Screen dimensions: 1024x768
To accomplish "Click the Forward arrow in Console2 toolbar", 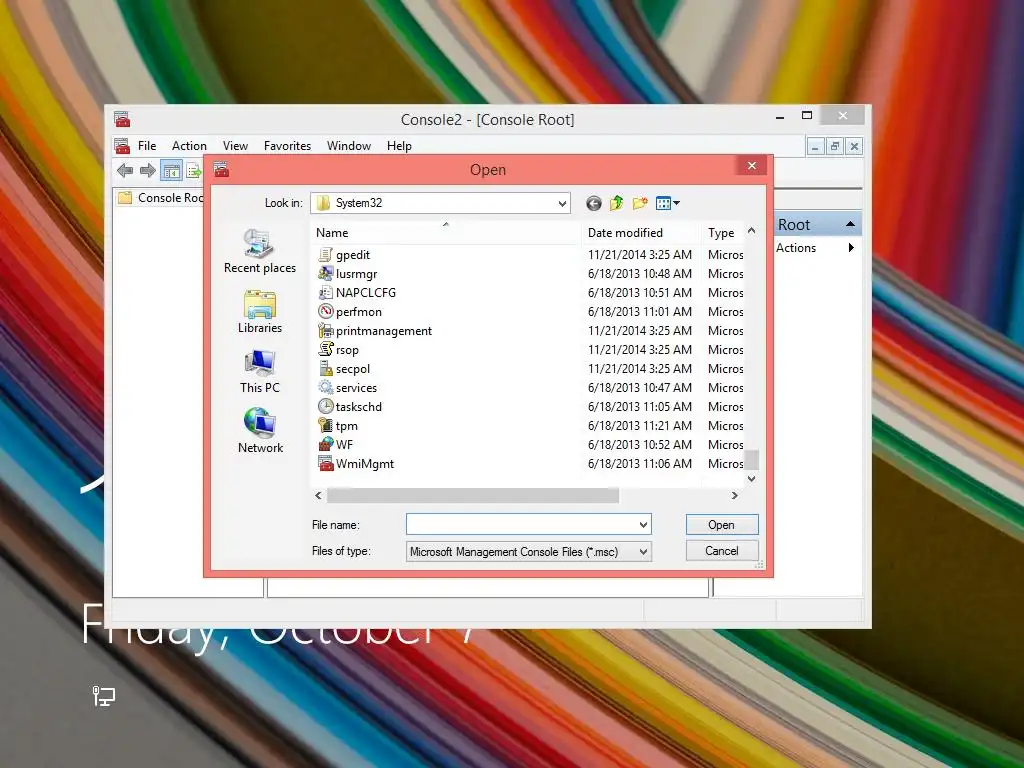I will click(x=148, y=171).
